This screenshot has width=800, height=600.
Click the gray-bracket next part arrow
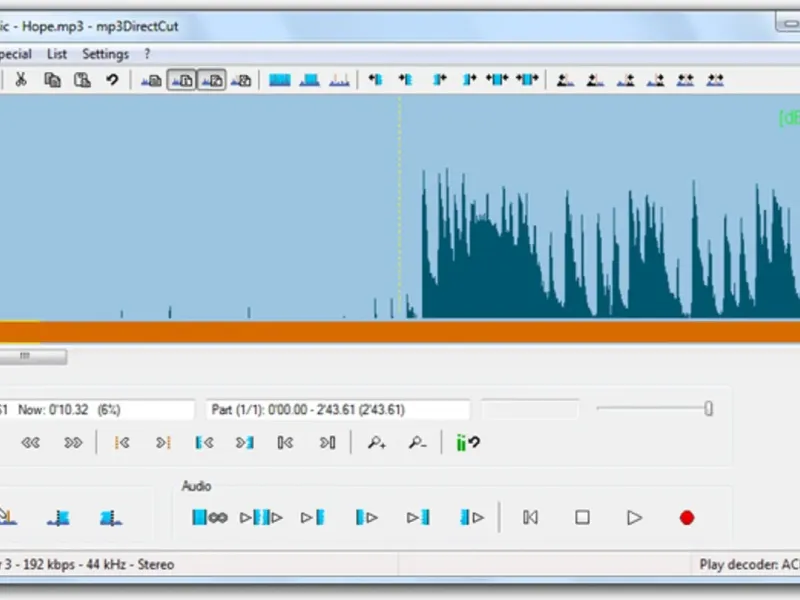[328, 443]
